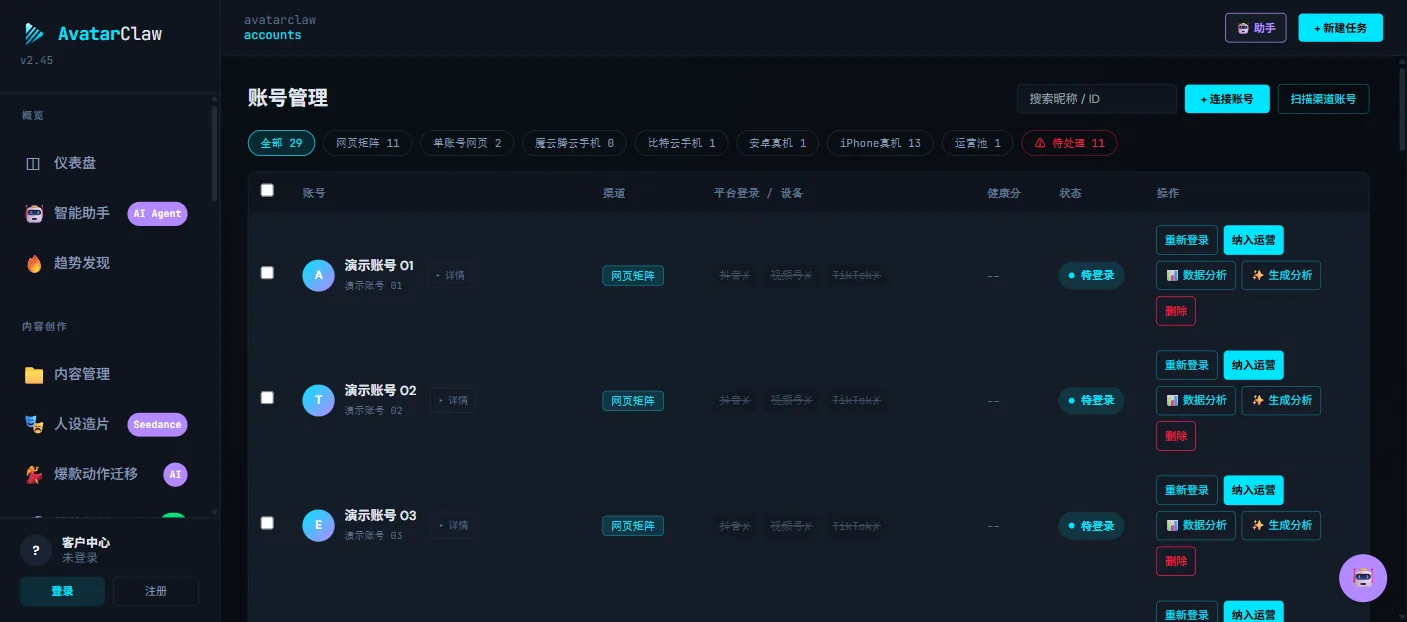Image resolution: width=1407 pixels, height=622 pixels.
Task: Click the 登录 button in the sidebar
Action: [x=62, y=591]
